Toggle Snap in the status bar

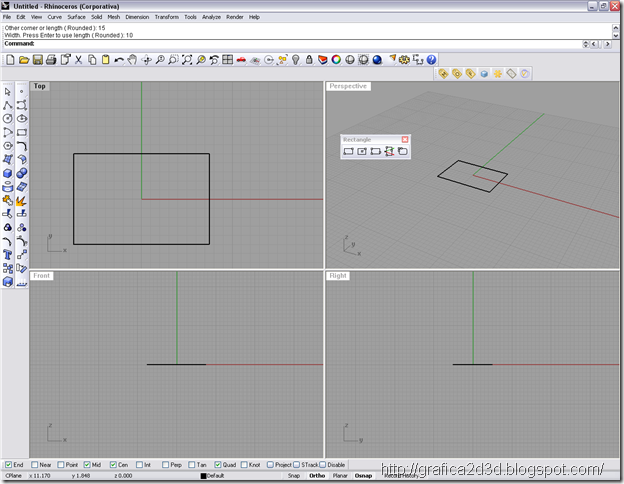[294, 476]
